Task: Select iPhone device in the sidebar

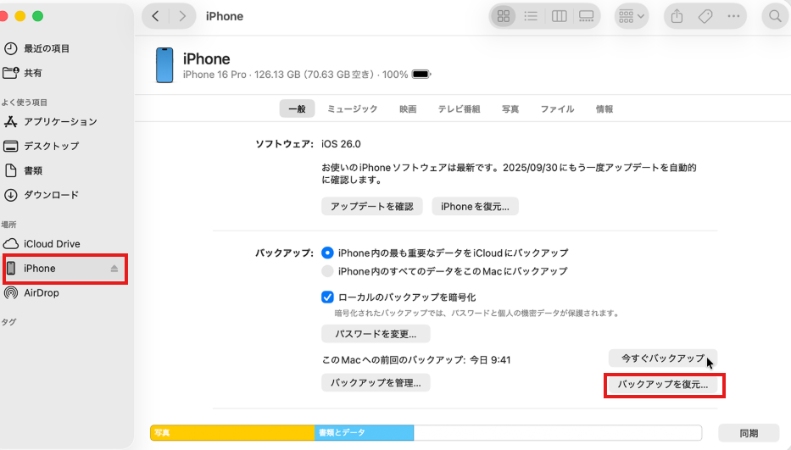Action: coord(65,268)
